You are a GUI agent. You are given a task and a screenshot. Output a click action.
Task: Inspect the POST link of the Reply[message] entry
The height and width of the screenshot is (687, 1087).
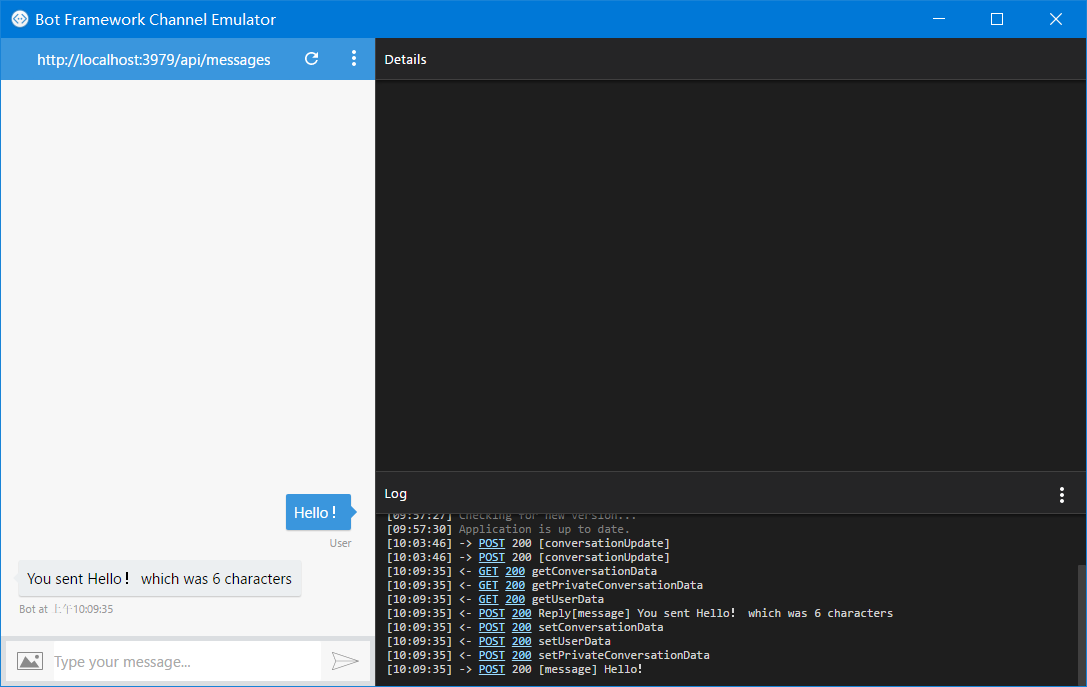tap(491, 613)
